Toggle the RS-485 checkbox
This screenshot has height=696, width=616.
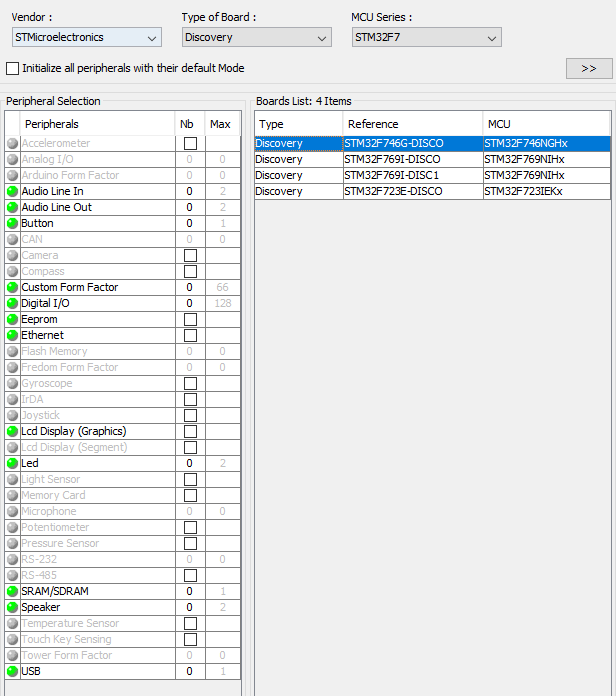190,575
